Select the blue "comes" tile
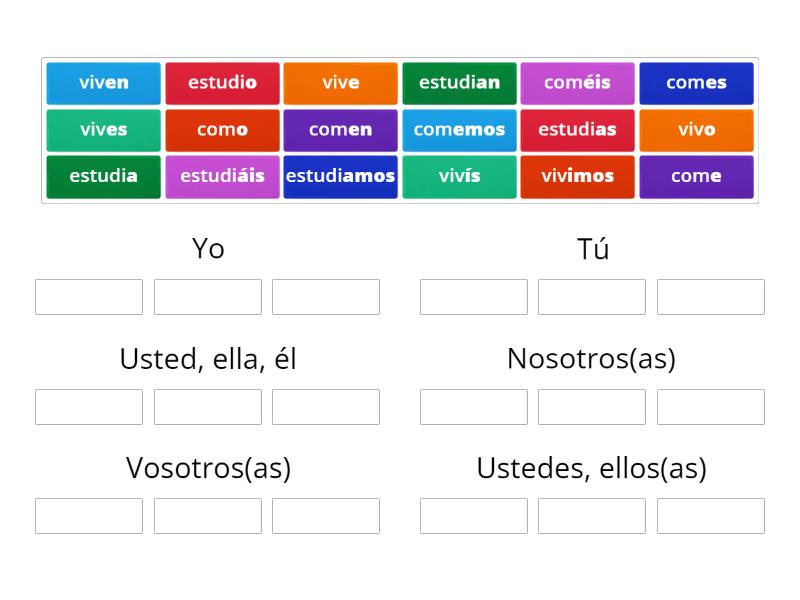This screenshot has height=600, width=800. [696, 83]
